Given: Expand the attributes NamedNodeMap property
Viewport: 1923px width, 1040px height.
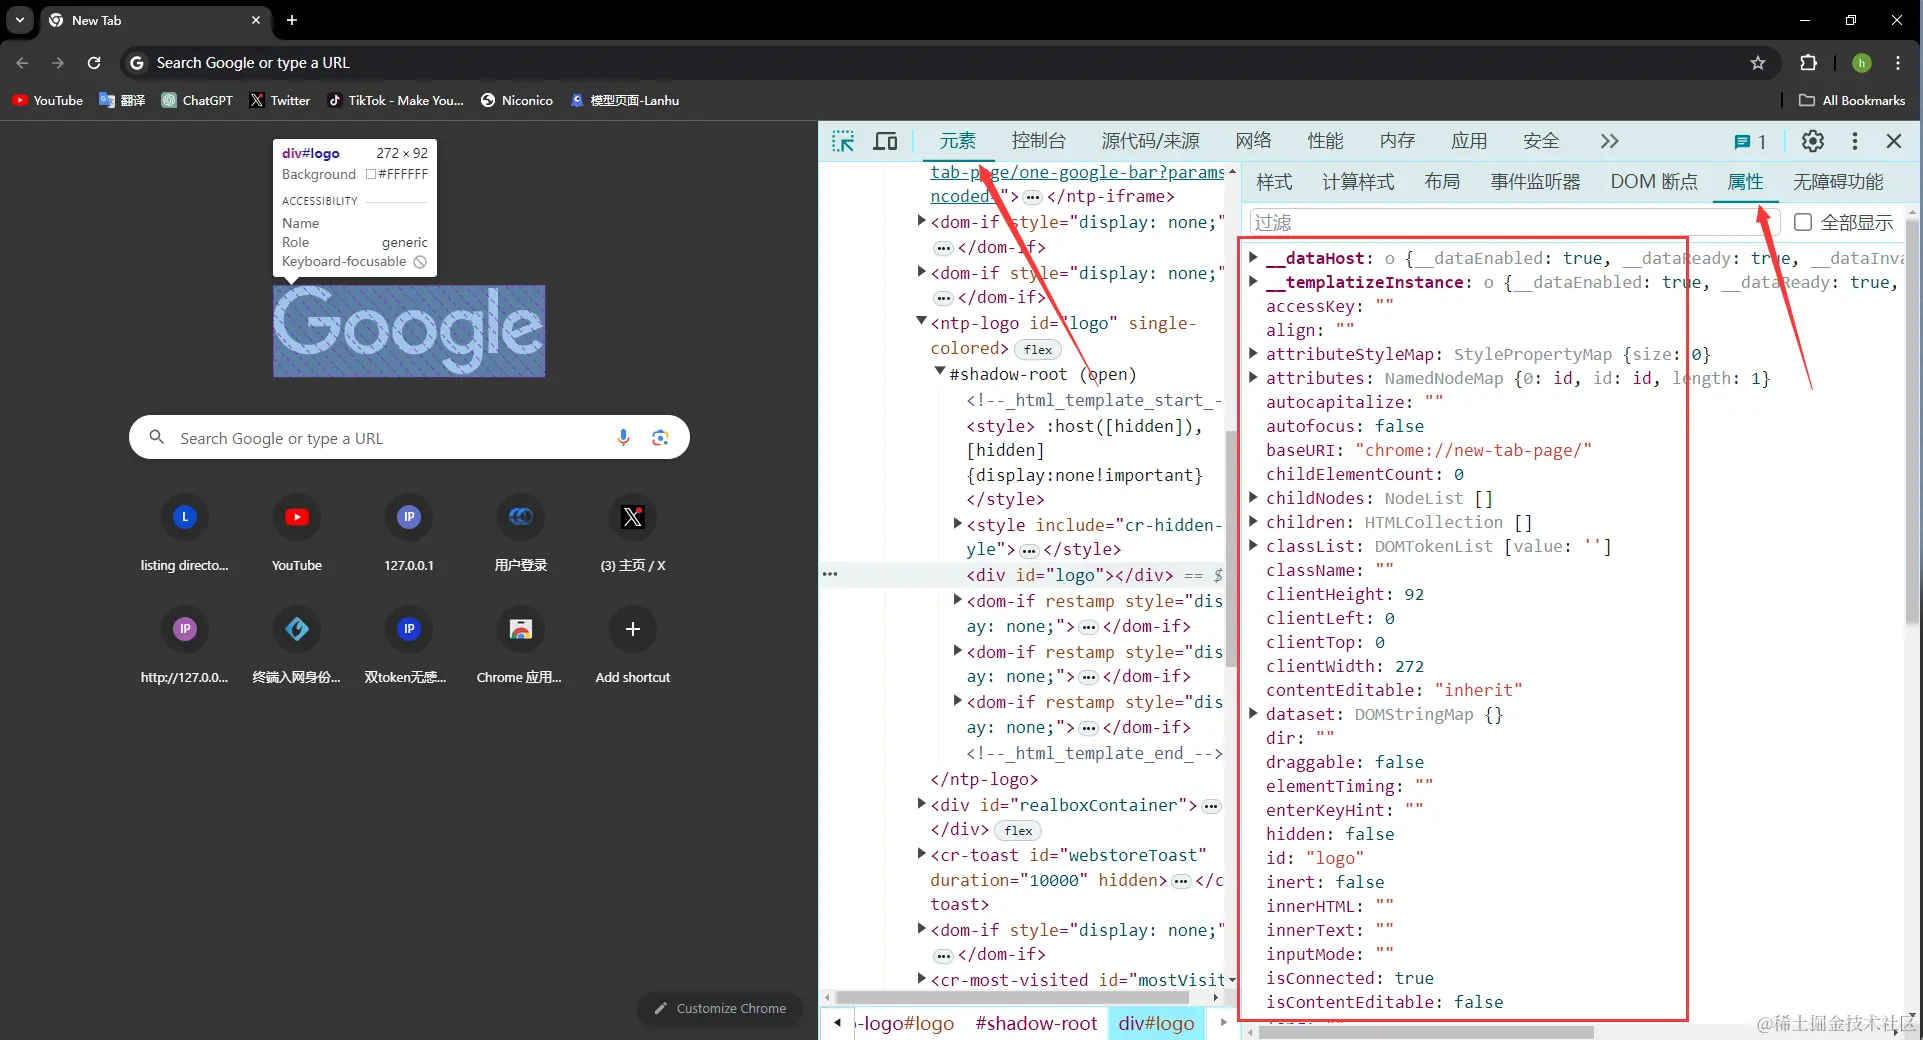Looking at the screenshot, I should pyautogui.click(x=1253, y=378).
